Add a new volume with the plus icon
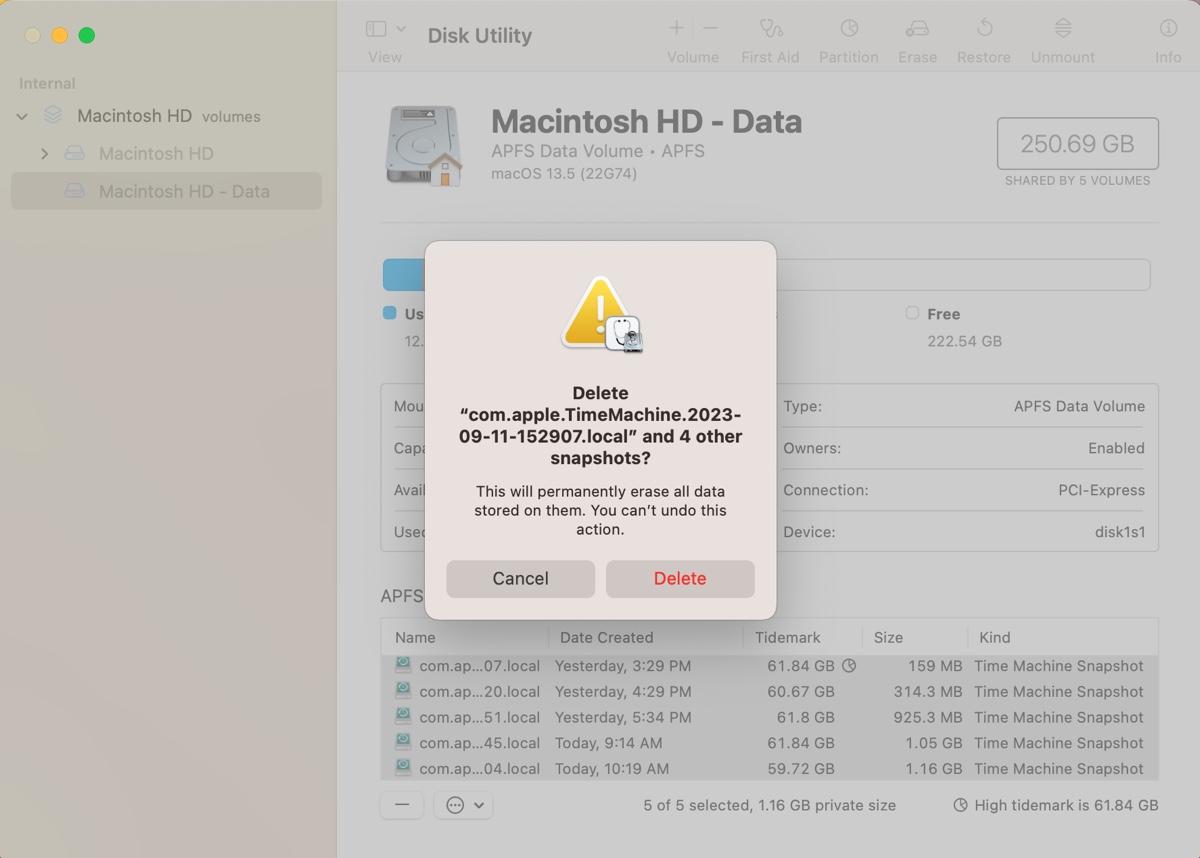The image size is (1200, 858). [676, 27]
